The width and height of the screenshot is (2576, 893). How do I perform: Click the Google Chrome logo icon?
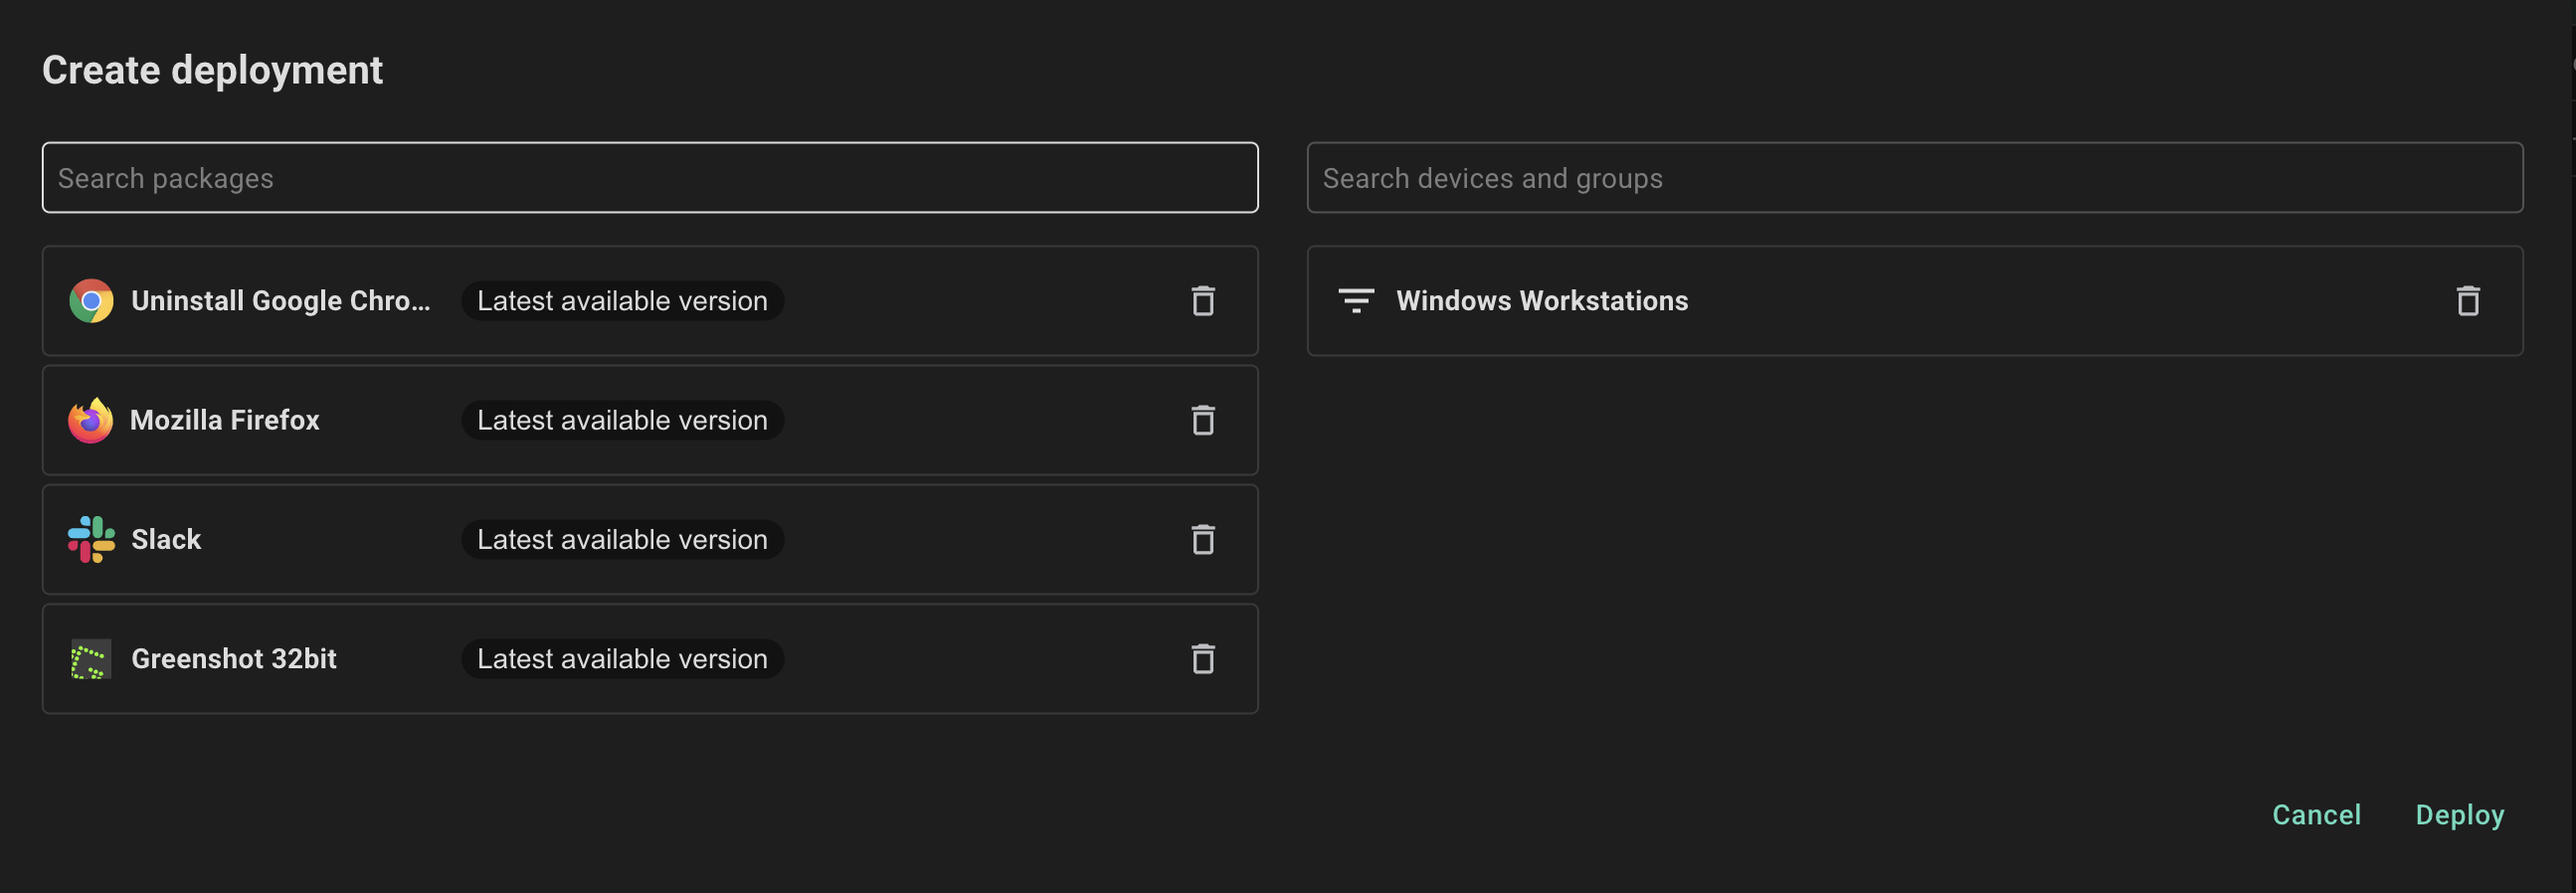(91, 301)
